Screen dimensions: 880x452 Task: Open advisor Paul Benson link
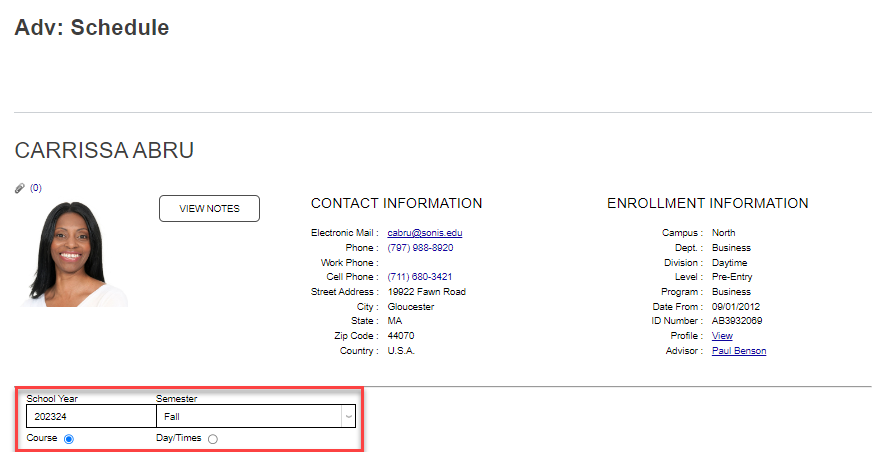click(739, 351)
